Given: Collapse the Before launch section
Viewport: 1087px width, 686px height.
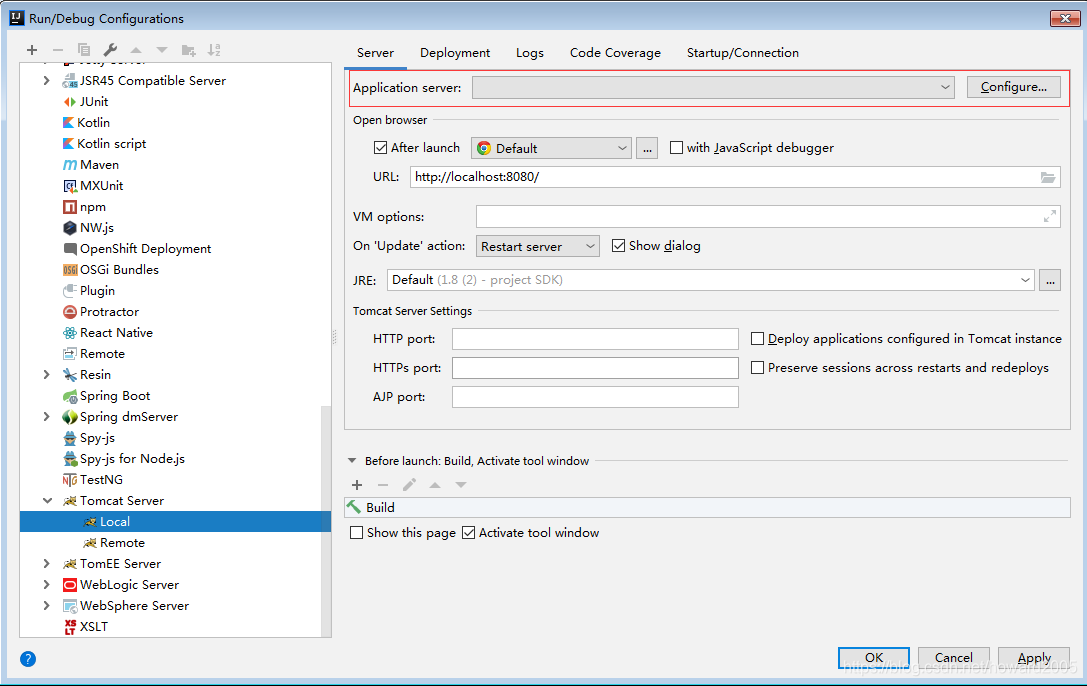Looking at the screenshot, I should point(352,461).
